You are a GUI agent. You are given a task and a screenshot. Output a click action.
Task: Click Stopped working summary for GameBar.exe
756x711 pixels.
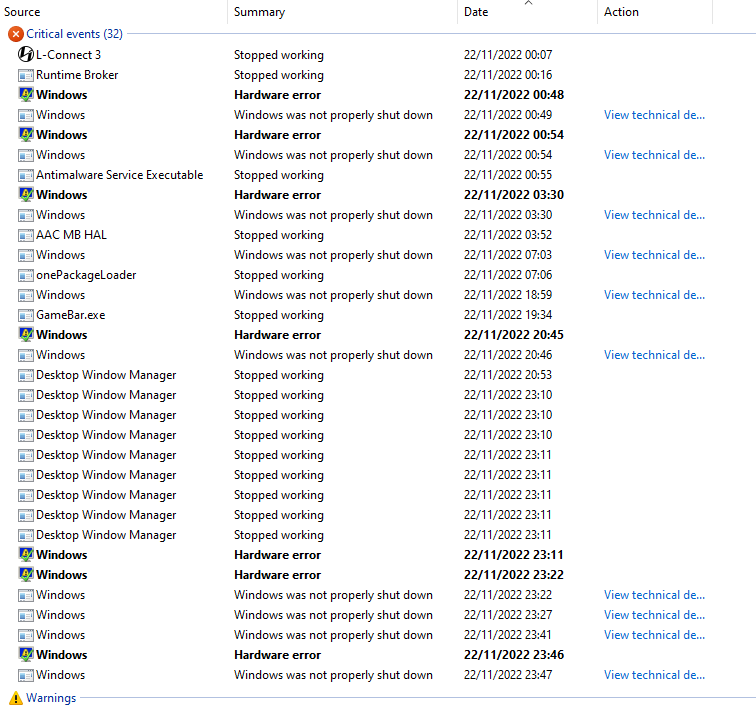pyautogui.click(x=279, y=315)
